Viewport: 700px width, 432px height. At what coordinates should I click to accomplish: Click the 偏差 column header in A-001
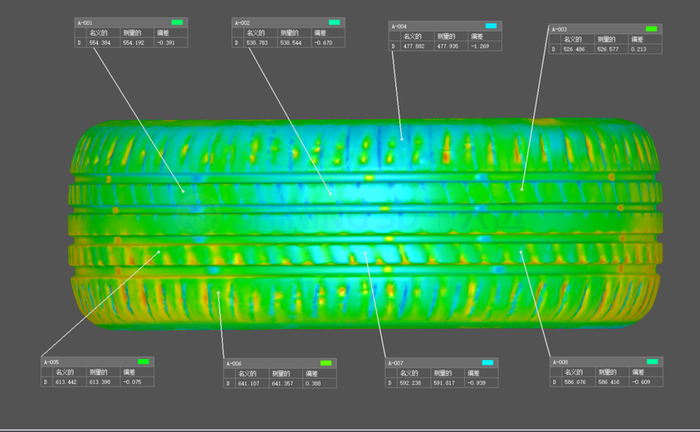[163, 33]
